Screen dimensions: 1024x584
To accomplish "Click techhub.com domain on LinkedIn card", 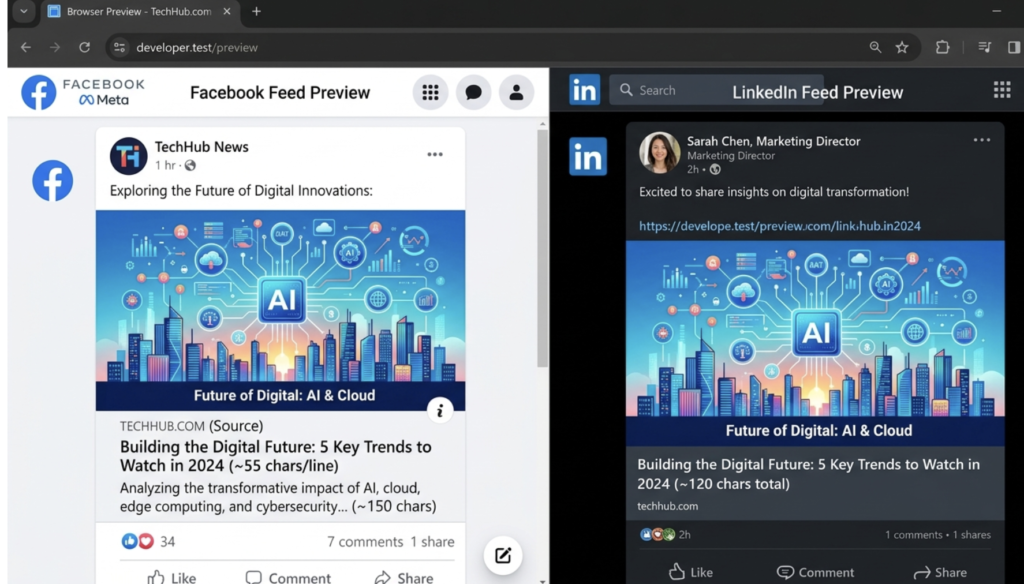I will [667, 506].
